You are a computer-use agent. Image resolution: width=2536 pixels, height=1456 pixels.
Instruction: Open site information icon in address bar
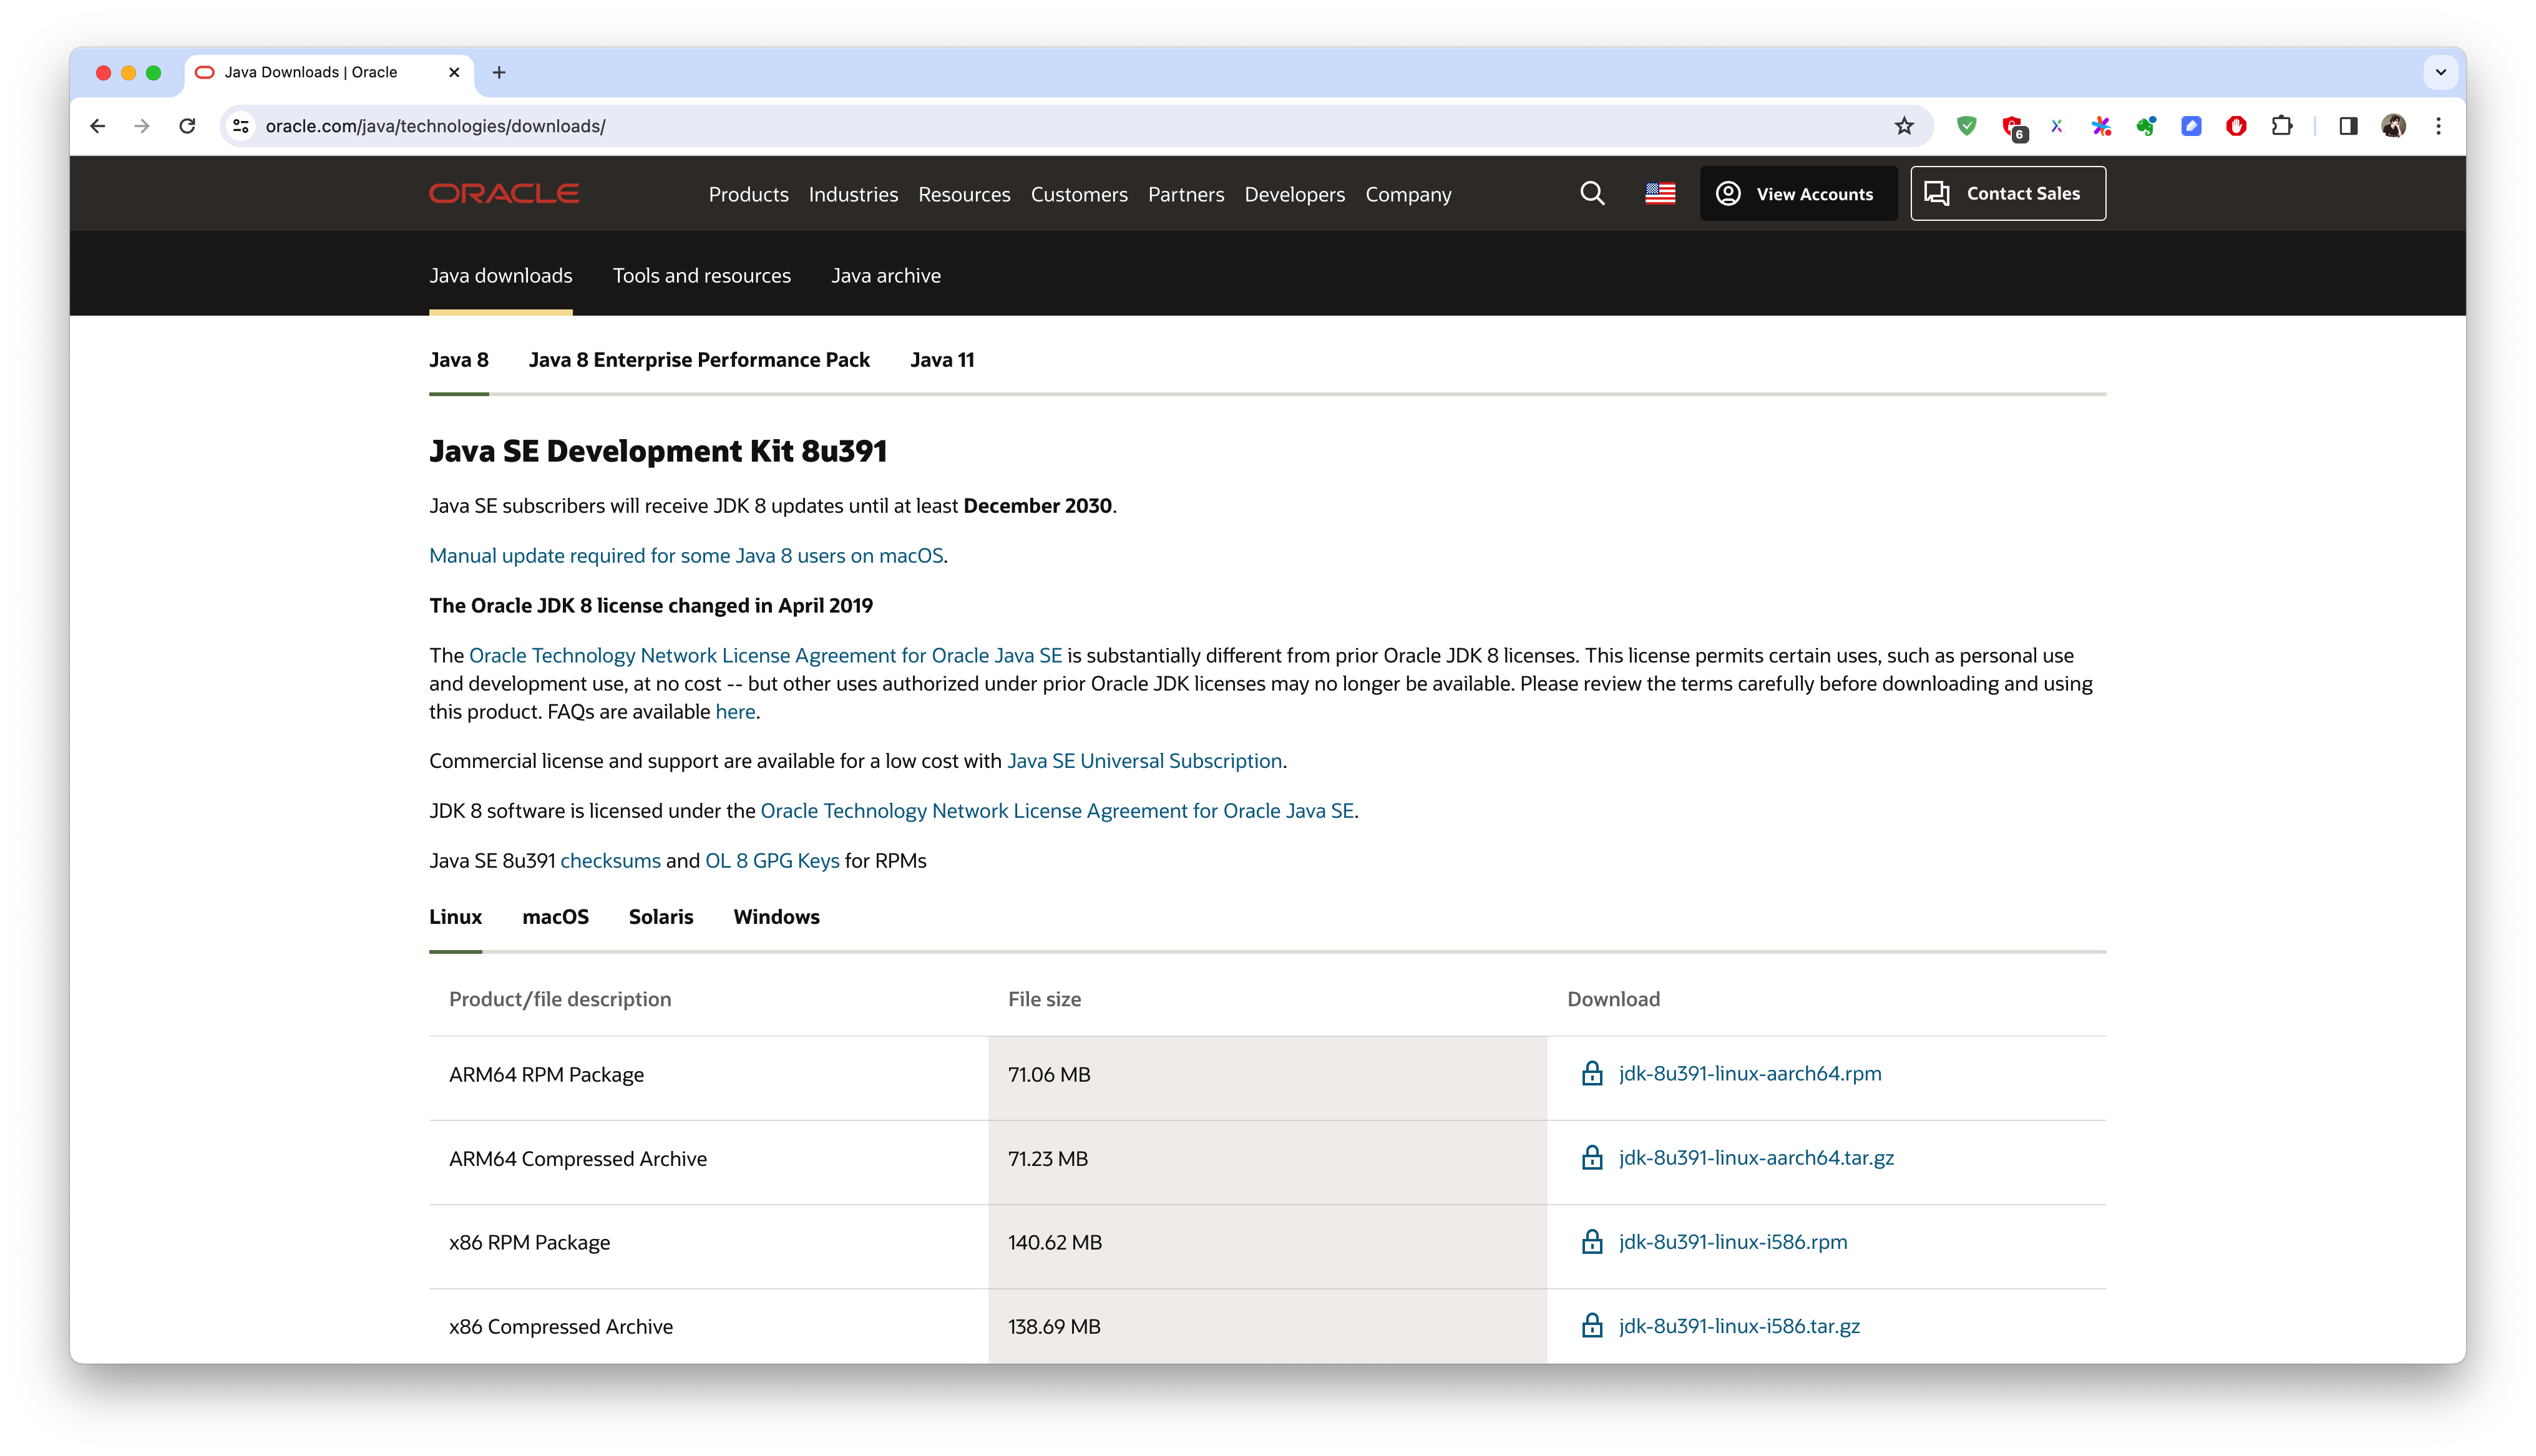(x=241, y=126)
